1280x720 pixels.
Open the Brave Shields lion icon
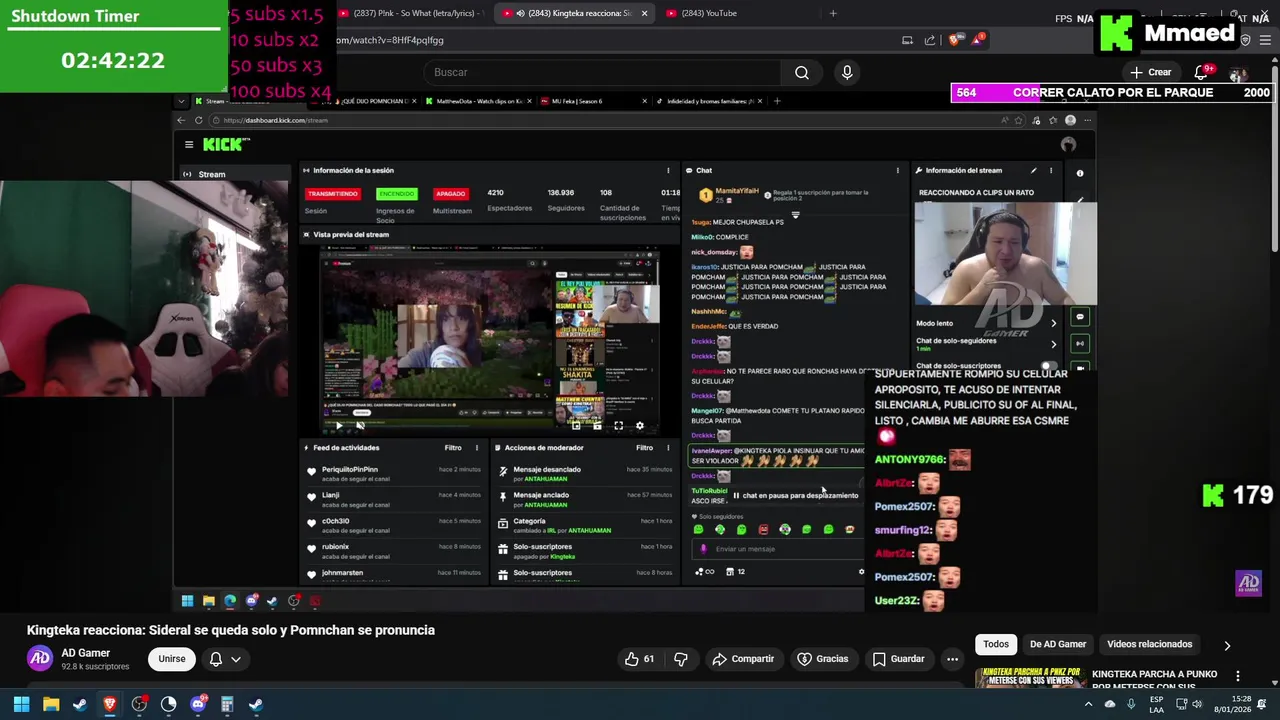(954, 40)
